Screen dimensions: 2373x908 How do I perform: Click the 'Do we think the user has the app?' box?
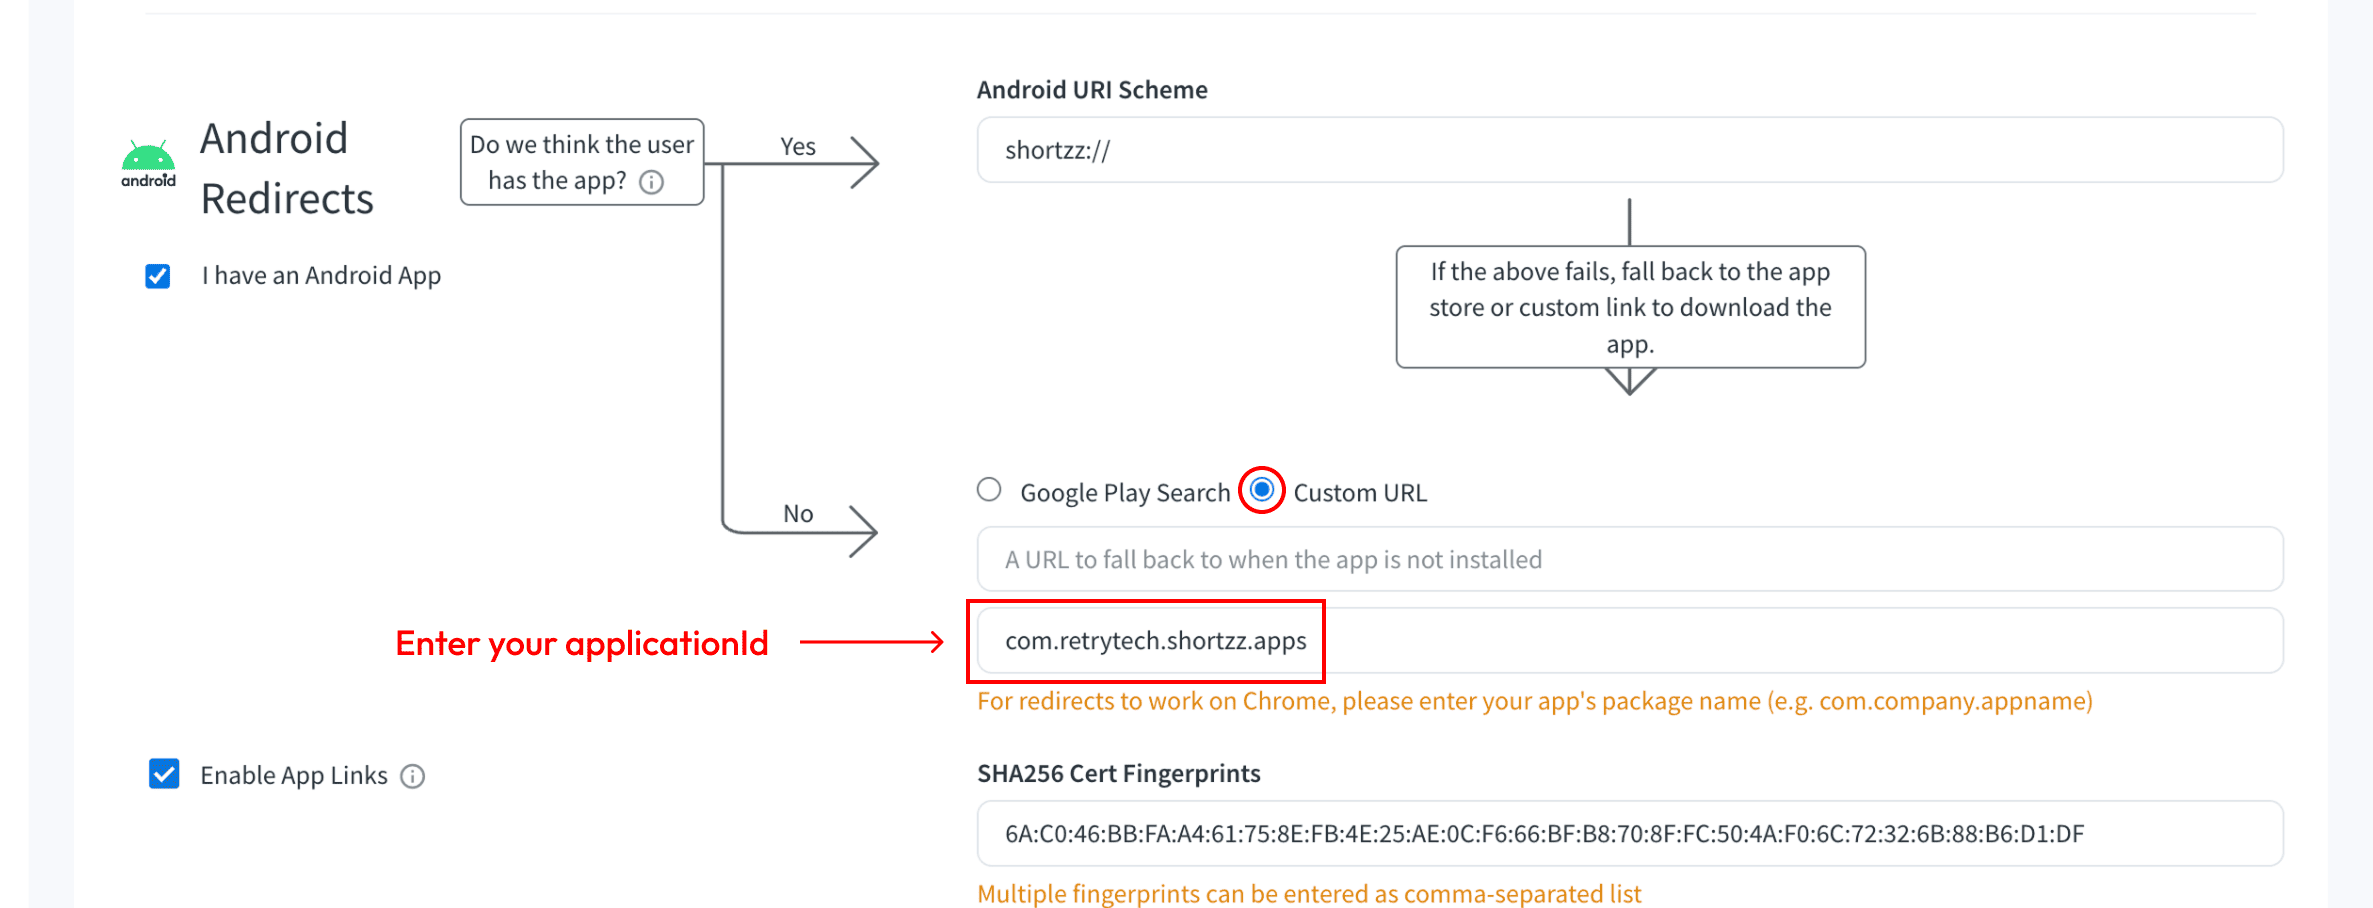[x=582, y=162]
